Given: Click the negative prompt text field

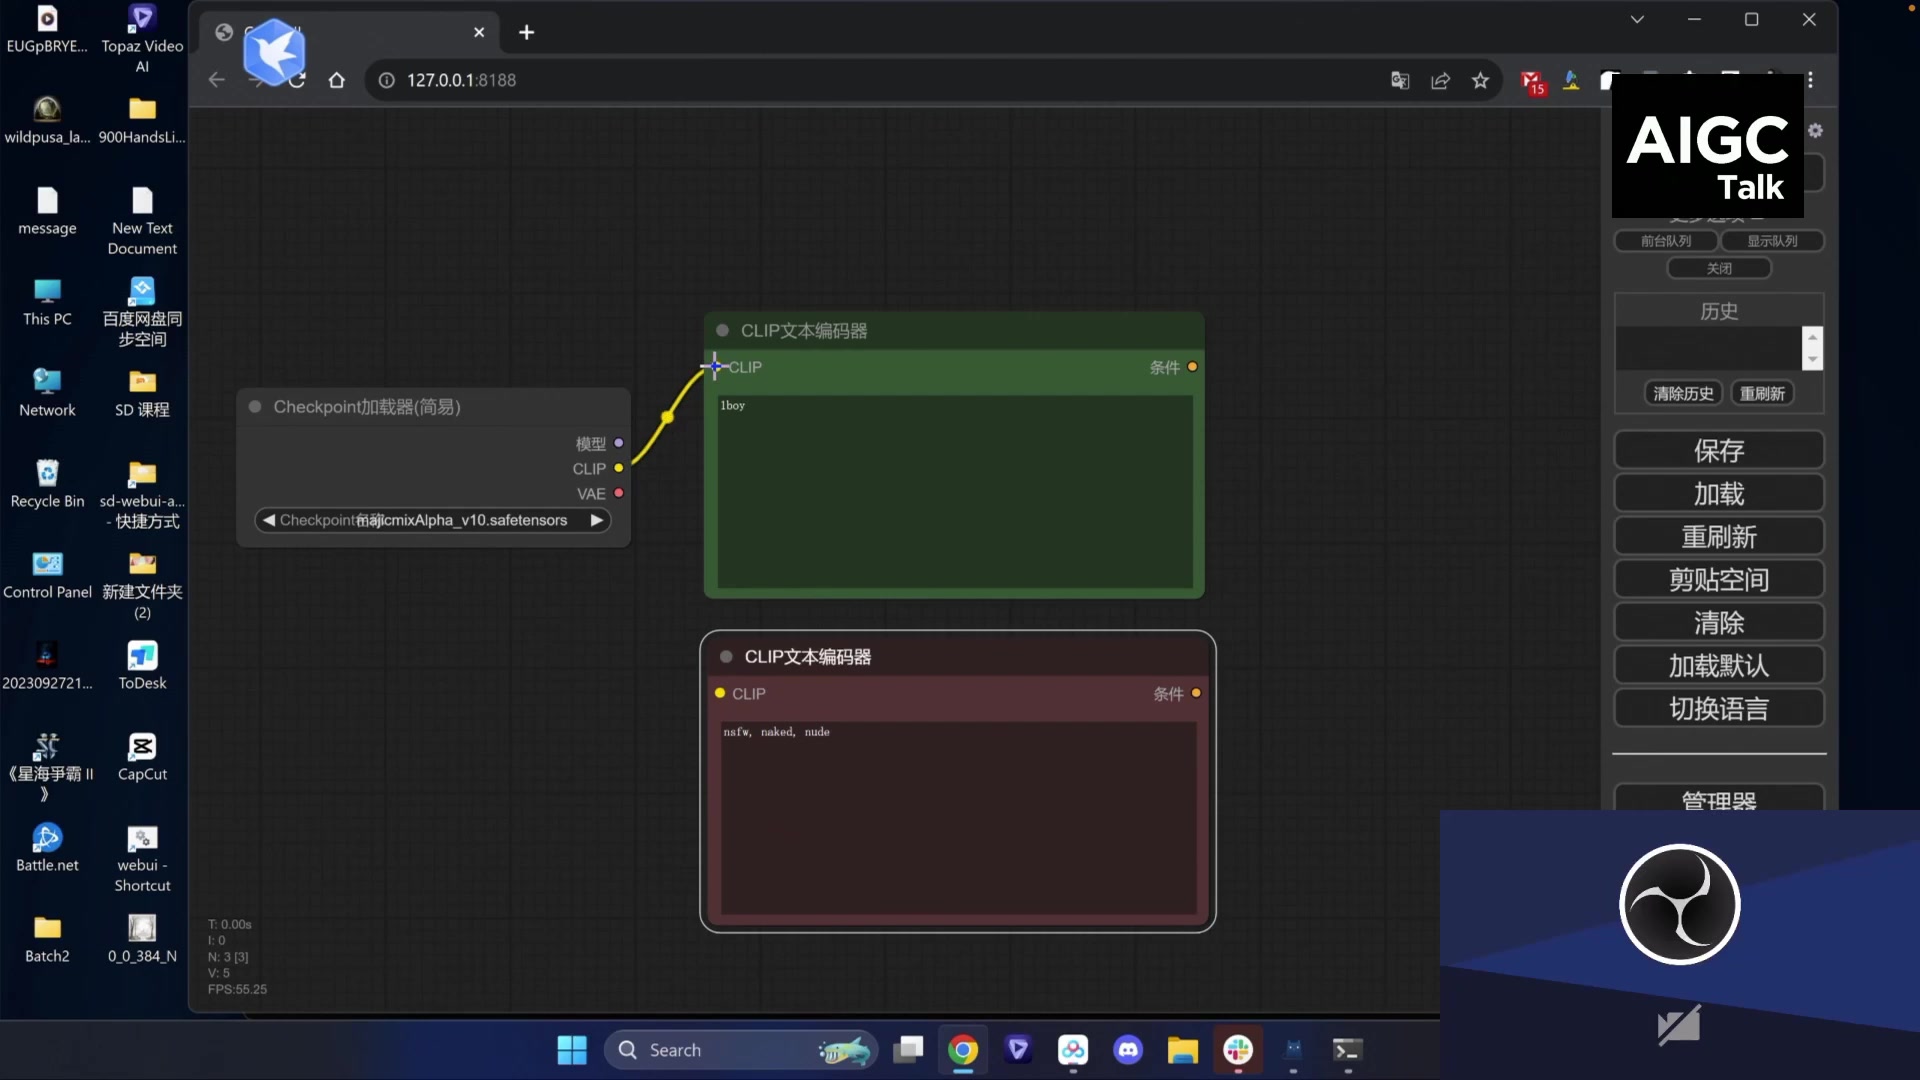Looking at the screenshot, I should point(957,815).
